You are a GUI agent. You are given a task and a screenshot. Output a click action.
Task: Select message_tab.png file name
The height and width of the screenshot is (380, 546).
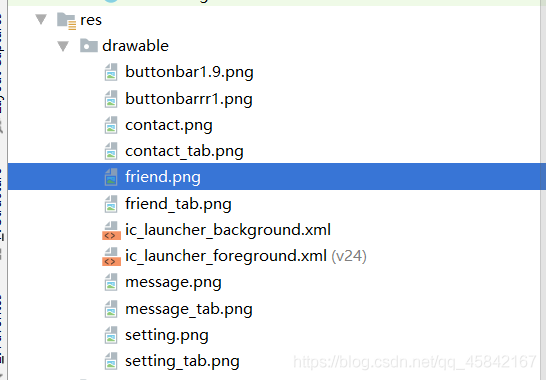click(189, 310)
